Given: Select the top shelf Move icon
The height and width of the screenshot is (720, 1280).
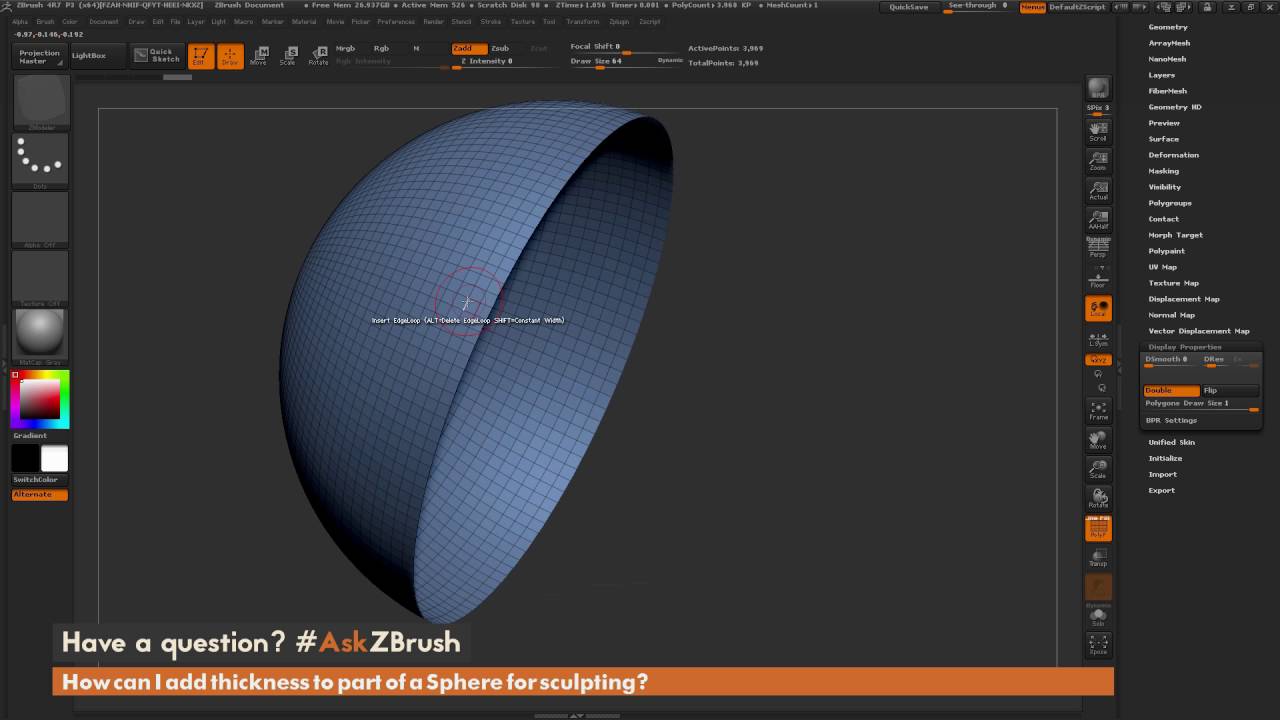Looking at the screenshot, I should tap(259, 56).
